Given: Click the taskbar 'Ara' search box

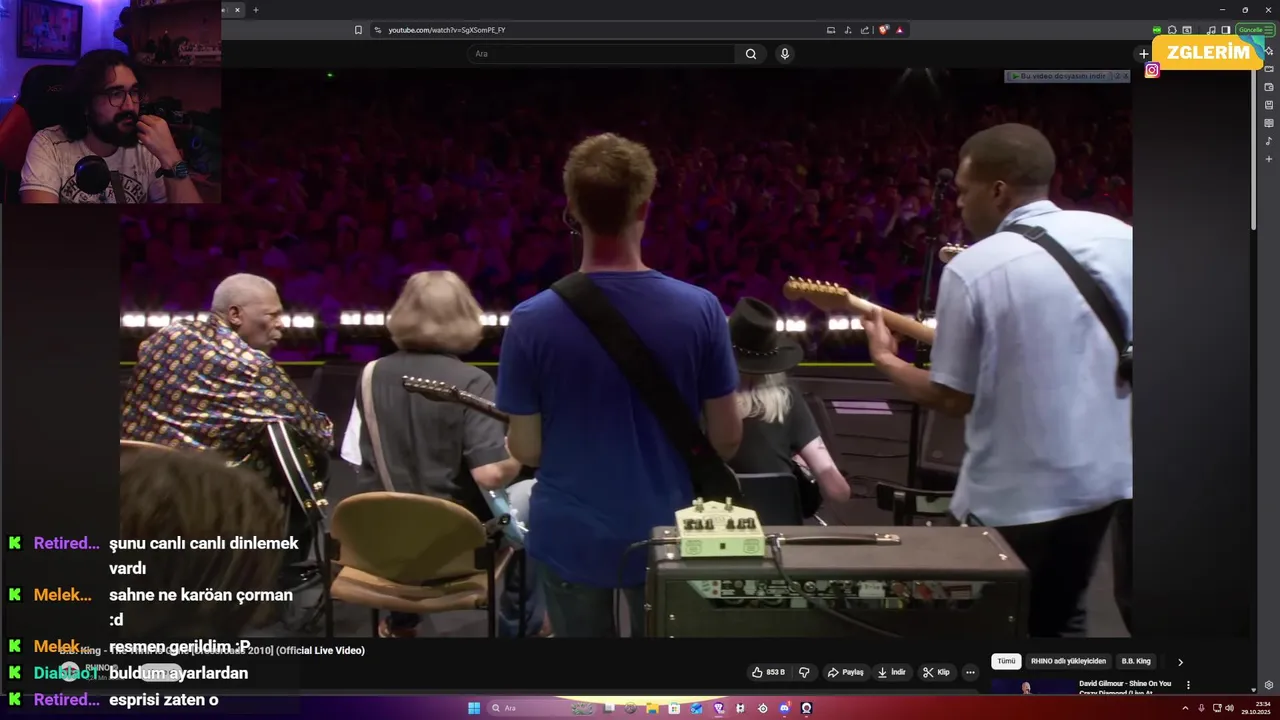Looking at the screenshot, I should pyautogui.click(x=540, y=708).
